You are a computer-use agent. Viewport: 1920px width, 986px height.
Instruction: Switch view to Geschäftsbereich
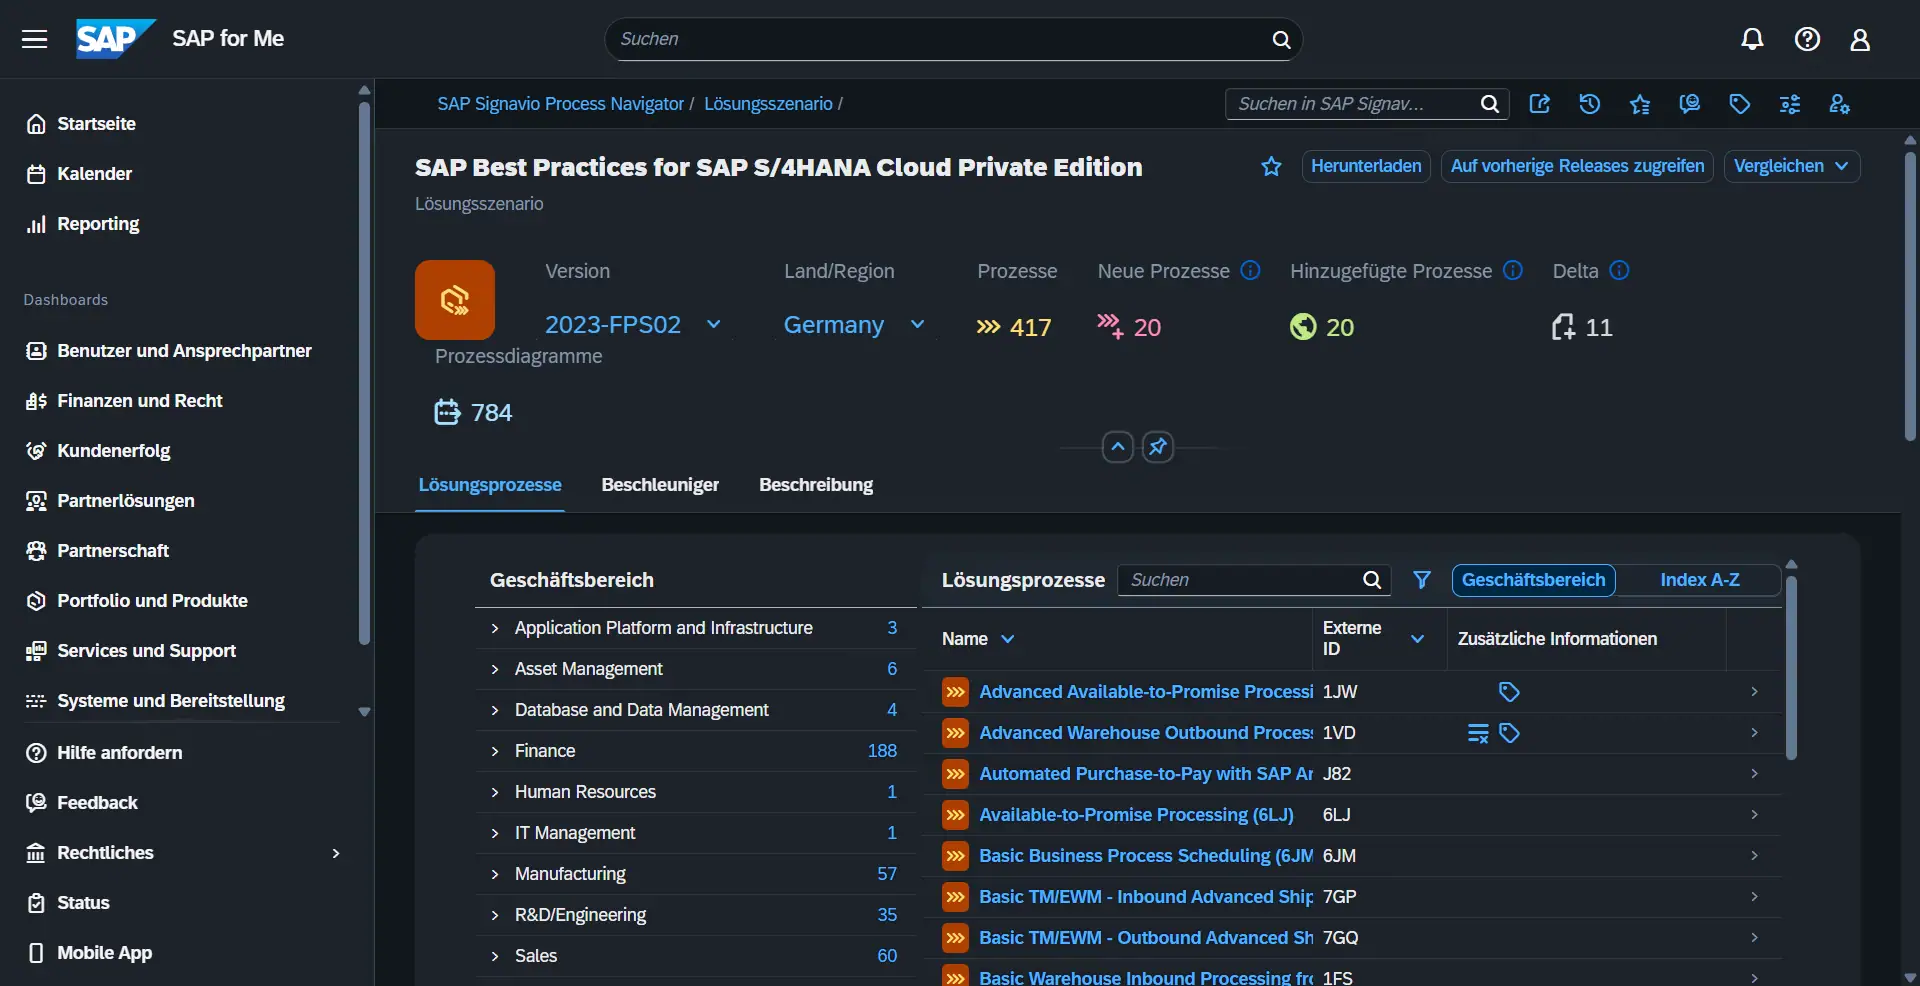(1533, 580)
